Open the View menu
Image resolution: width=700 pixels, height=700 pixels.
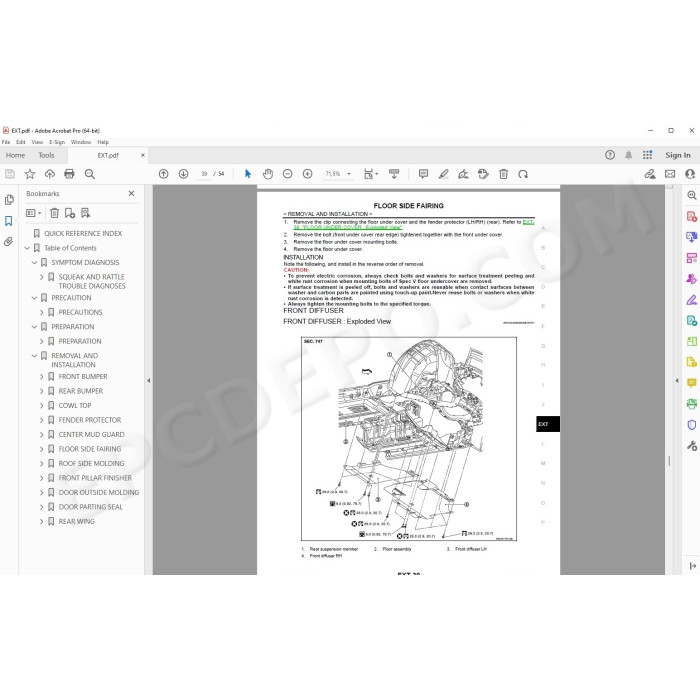point(37,142)
